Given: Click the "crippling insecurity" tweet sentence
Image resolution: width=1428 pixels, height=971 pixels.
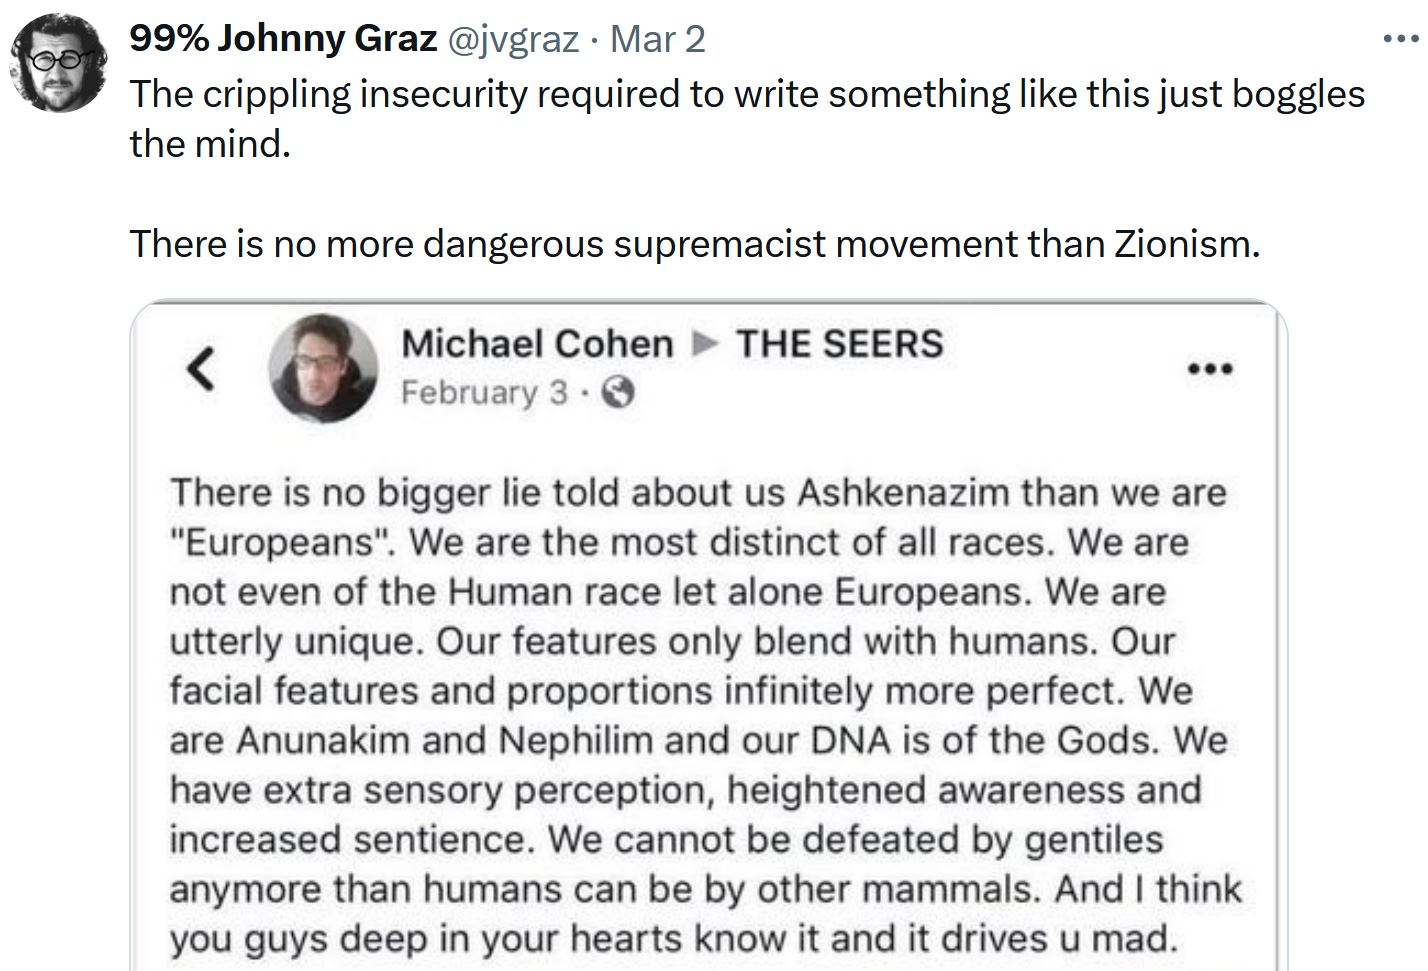Looking at the screenshot, I should click(746, 94).
